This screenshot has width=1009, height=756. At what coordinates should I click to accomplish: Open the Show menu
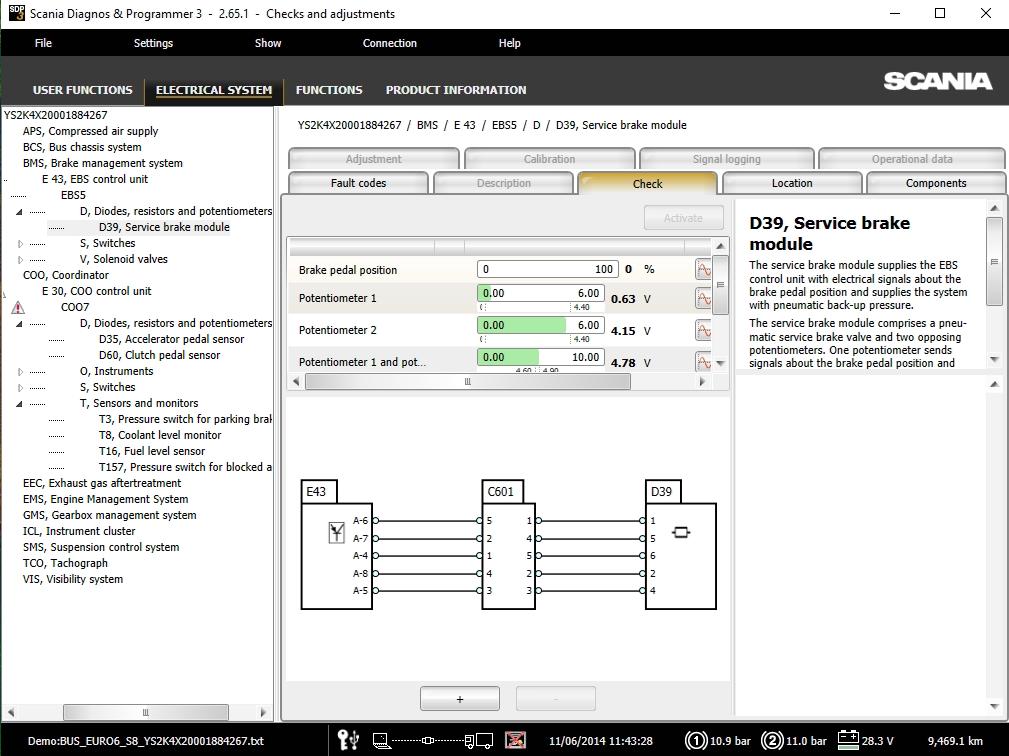point(268,43)
